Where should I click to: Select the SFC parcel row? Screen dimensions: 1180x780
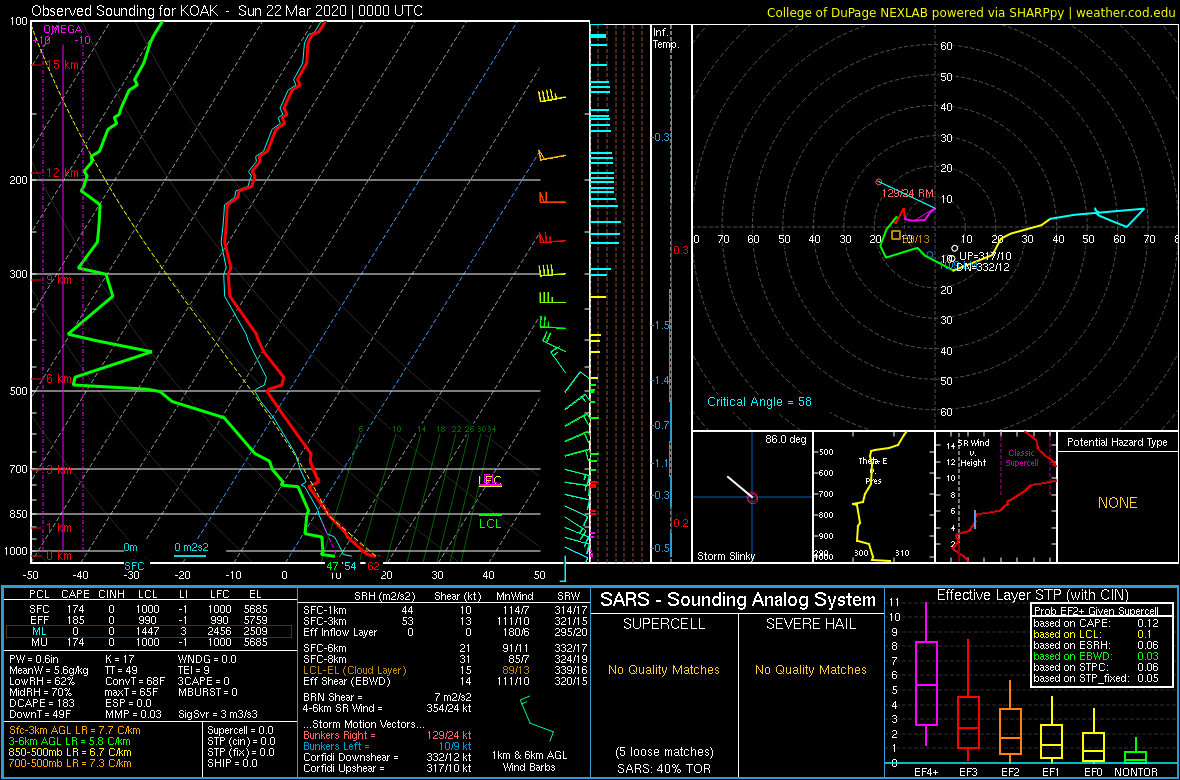[x=149, y=607]
